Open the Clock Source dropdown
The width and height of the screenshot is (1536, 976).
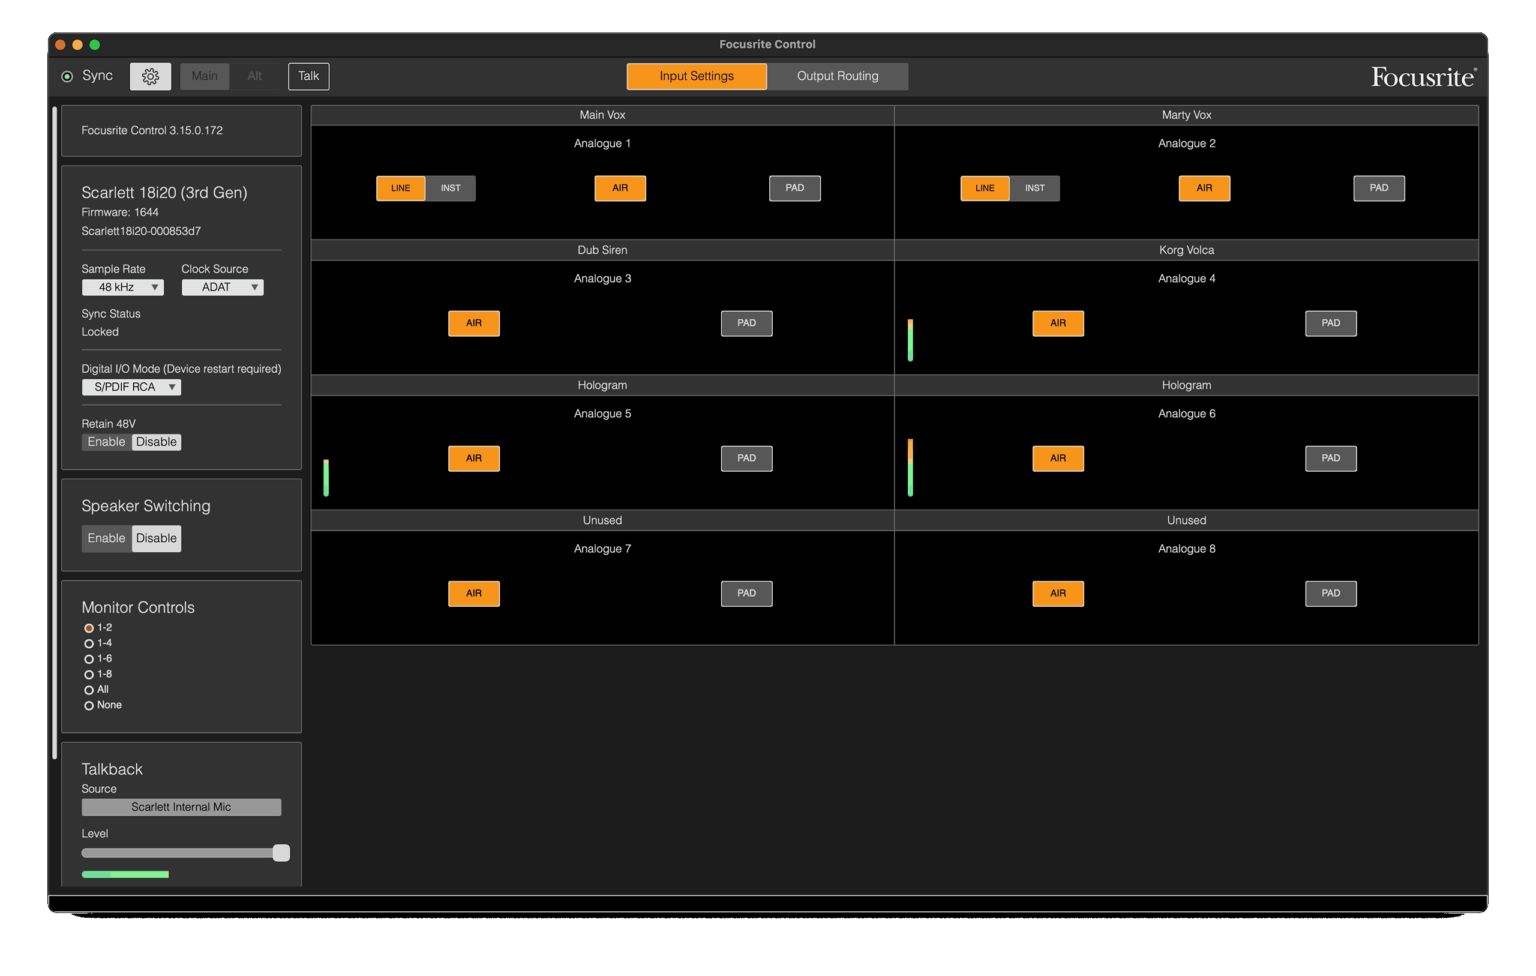pyautogui.click(x=221, y=287)
